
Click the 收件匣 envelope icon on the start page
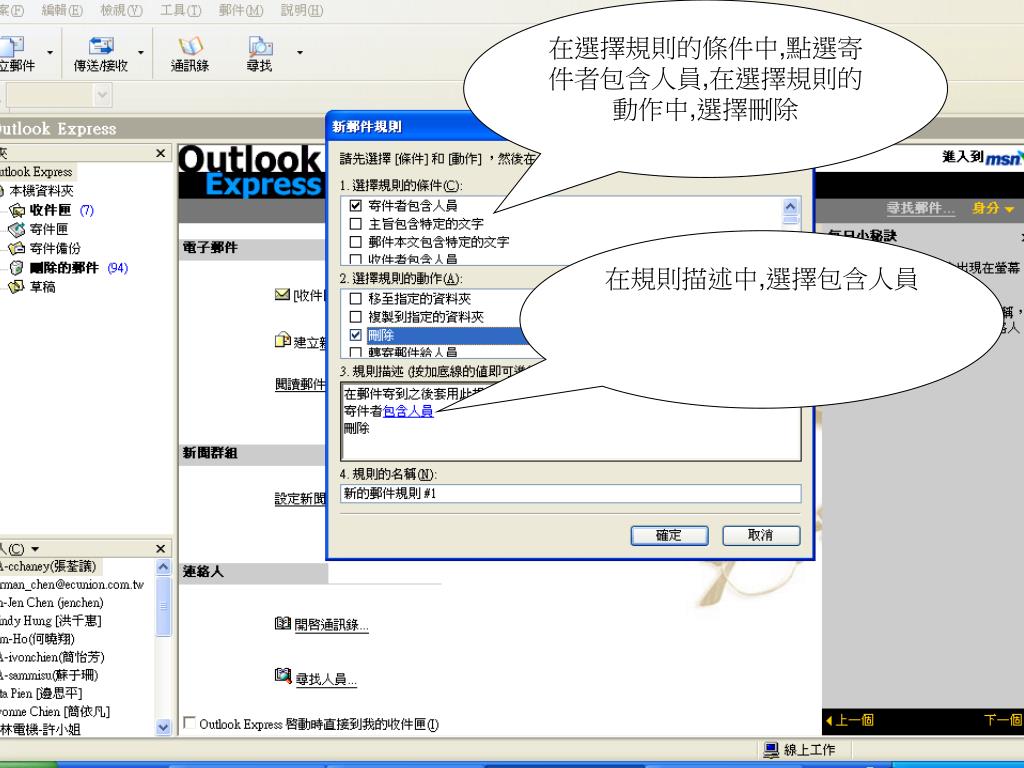point(283,295)
